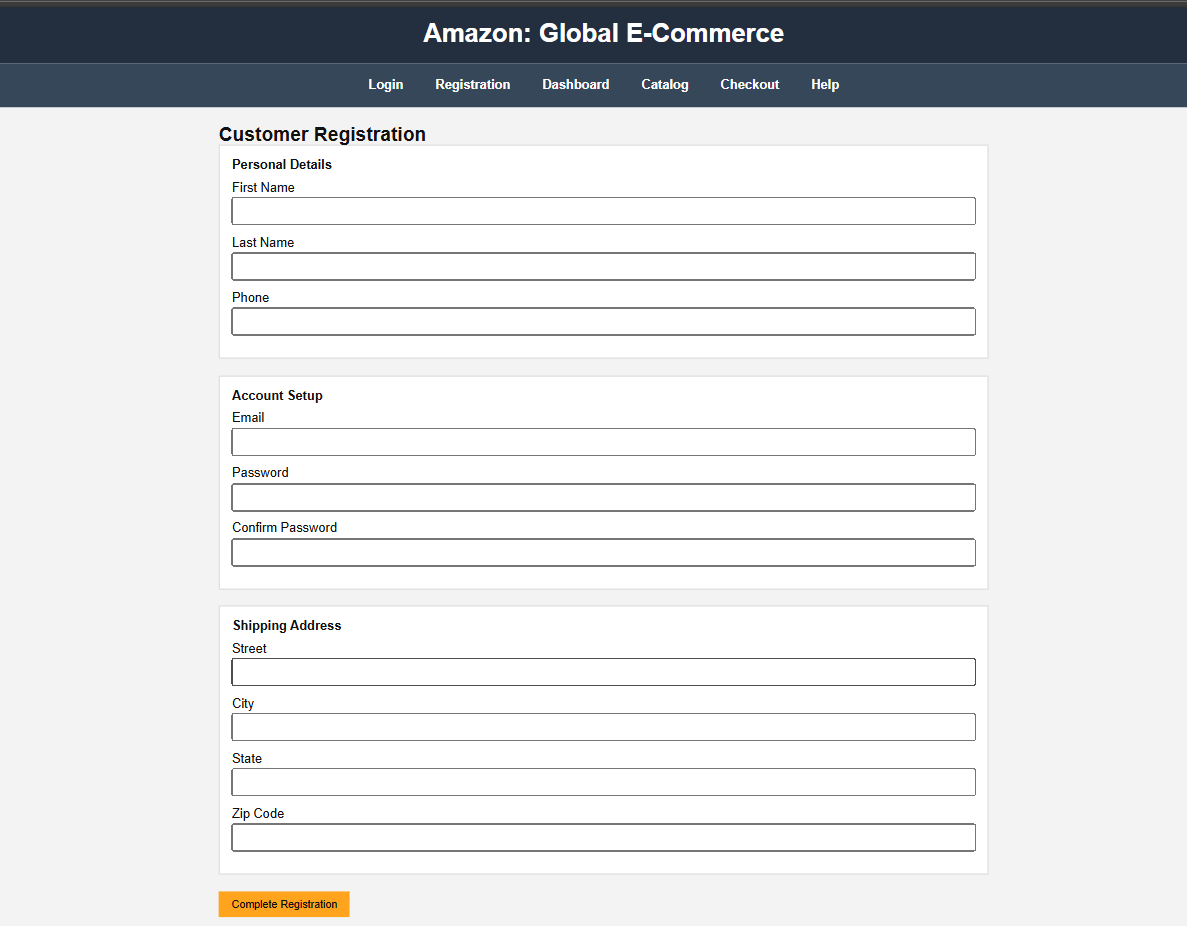Focus the Password input field
The width and height of the screenshot is (1187, 926).
(603, 497)
